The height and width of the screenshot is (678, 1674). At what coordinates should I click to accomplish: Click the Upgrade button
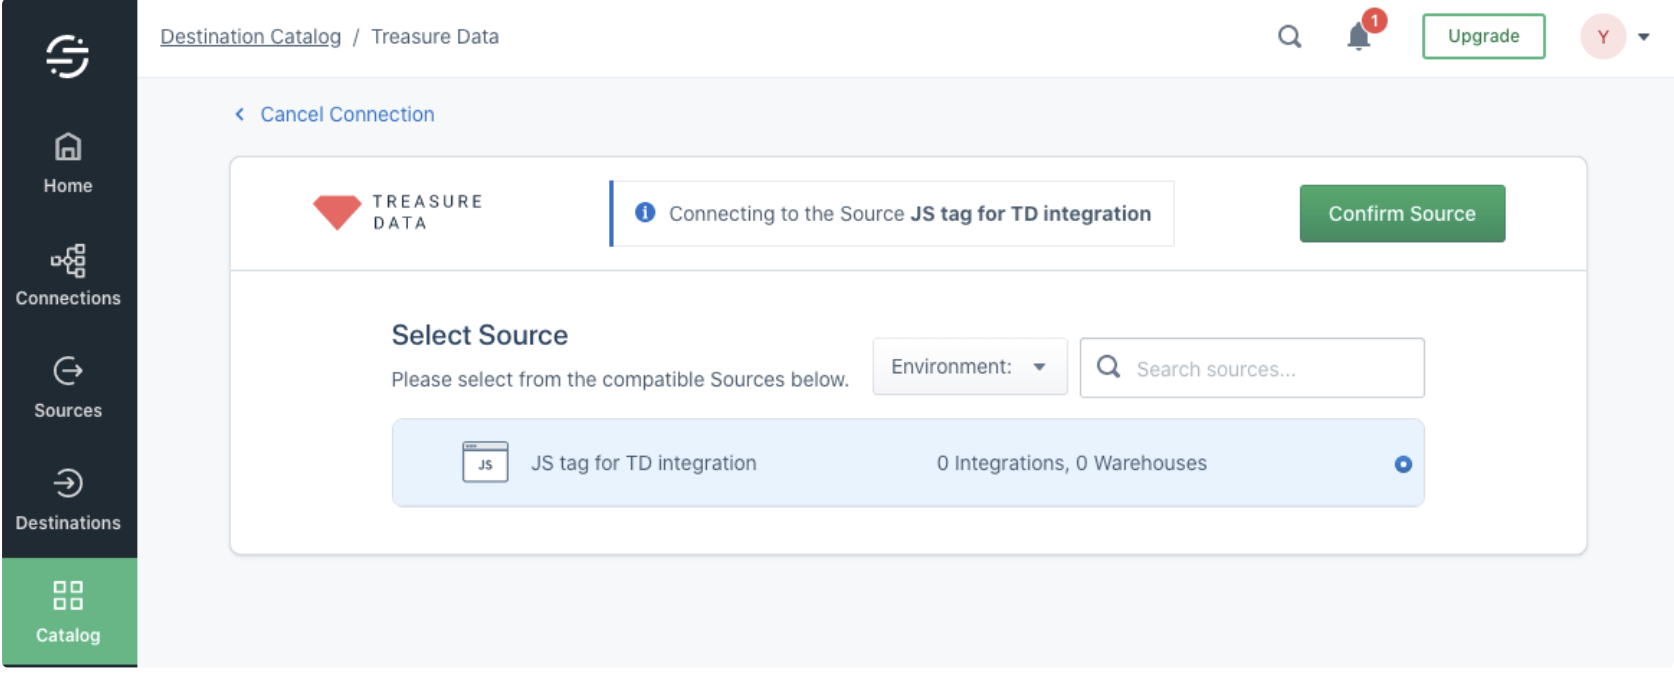[1483, 36]
